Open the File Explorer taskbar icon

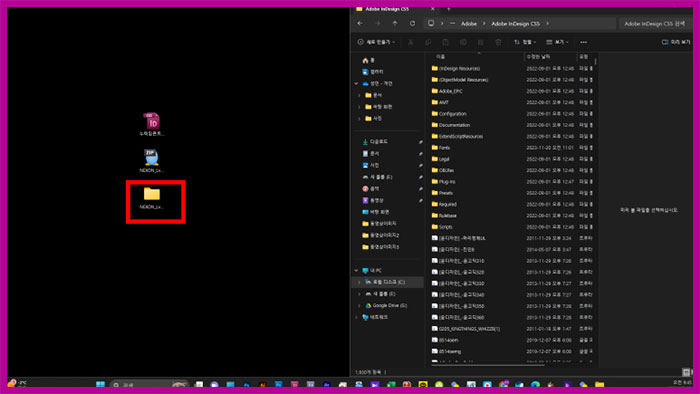pos(600,385)
